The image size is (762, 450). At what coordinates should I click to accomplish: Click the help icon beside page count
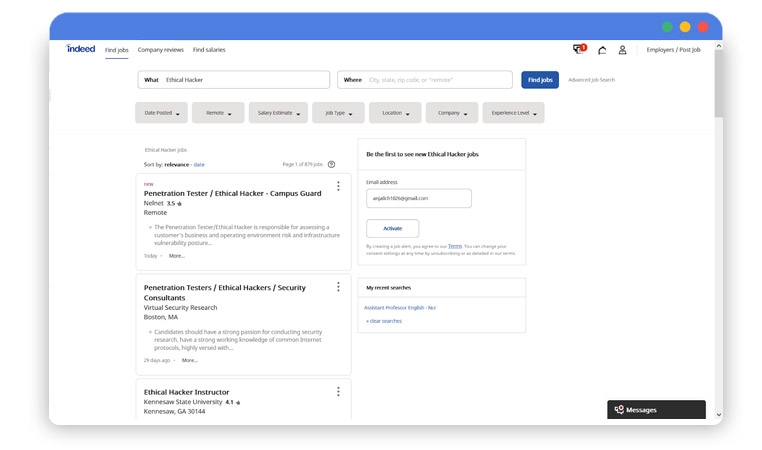coord(332,164)
